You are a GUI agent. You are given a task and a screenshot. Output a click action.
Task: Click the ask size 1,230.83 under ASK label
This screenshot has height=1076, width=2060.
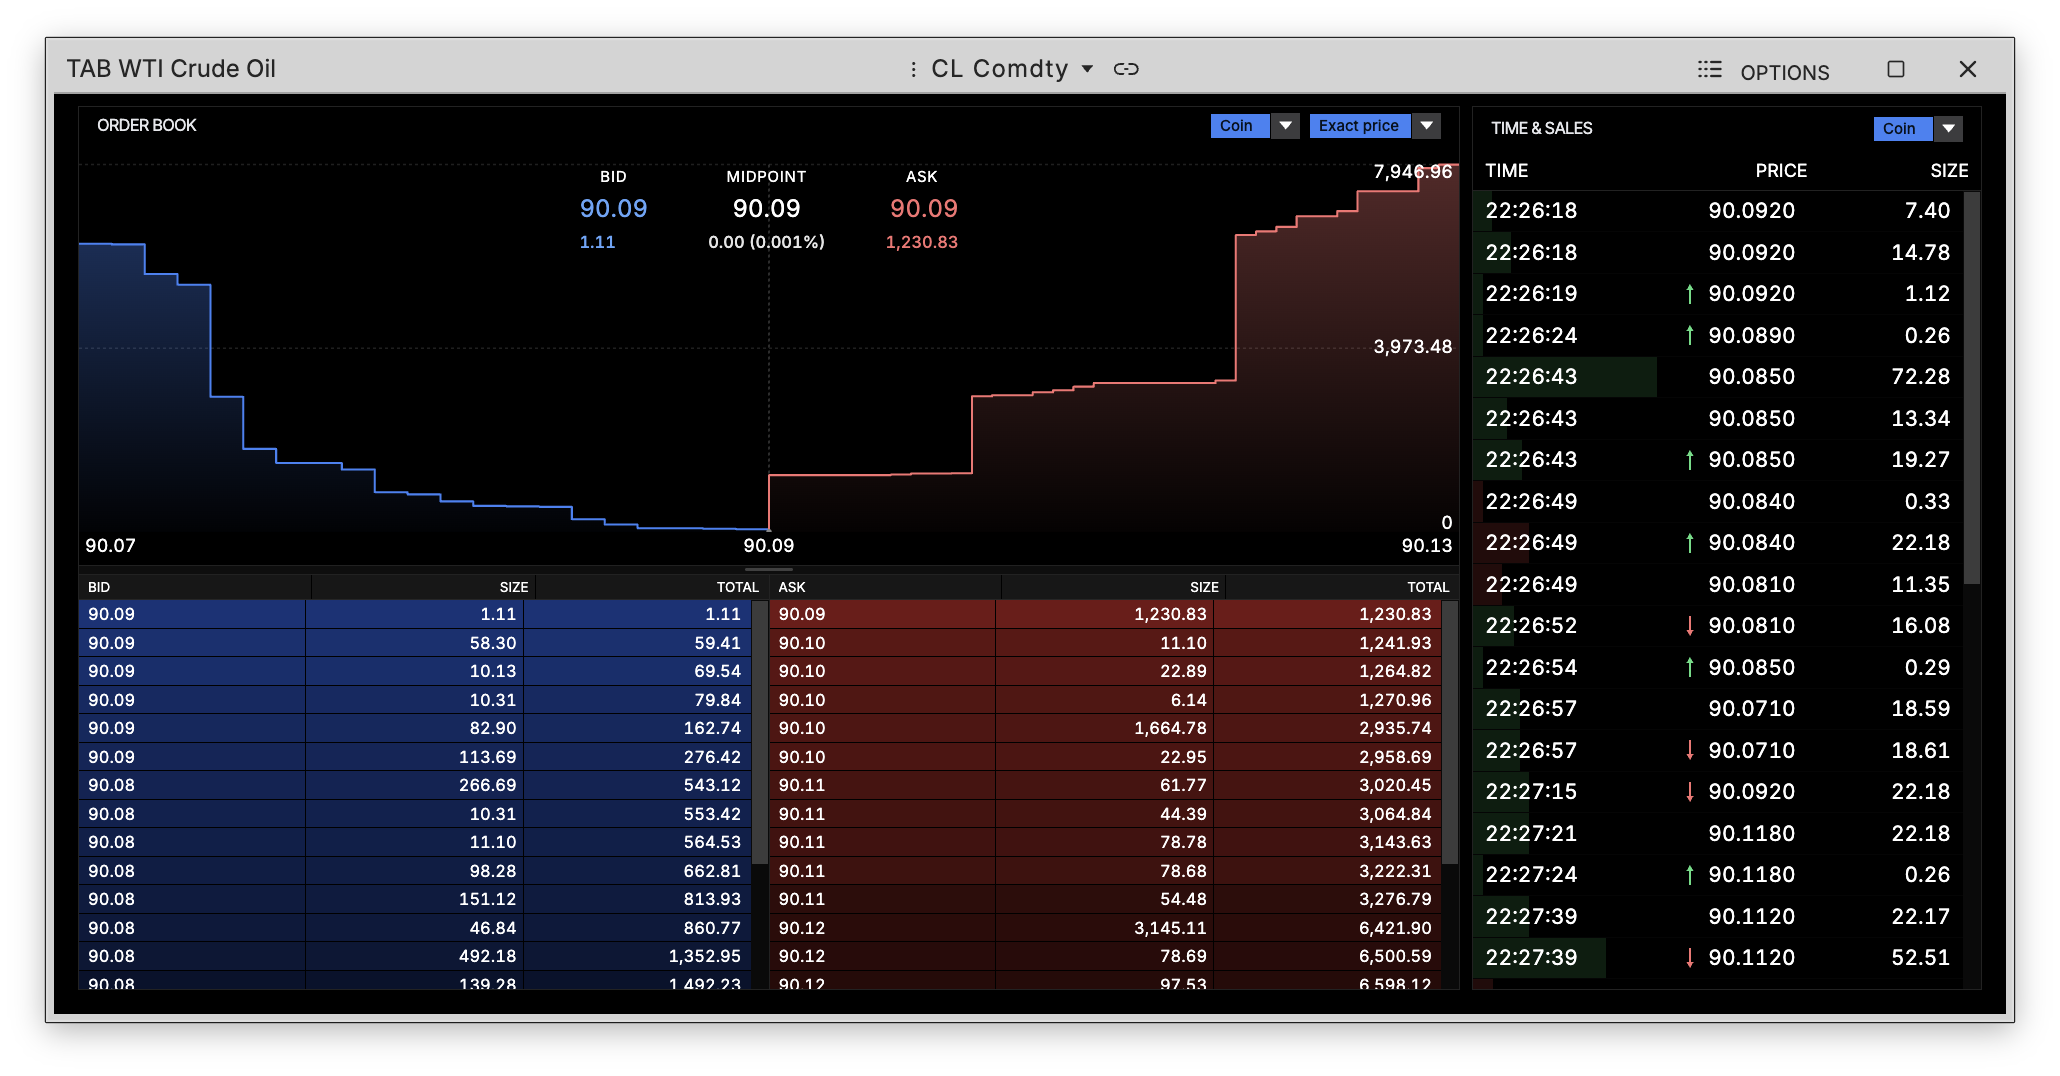point(922,242)
